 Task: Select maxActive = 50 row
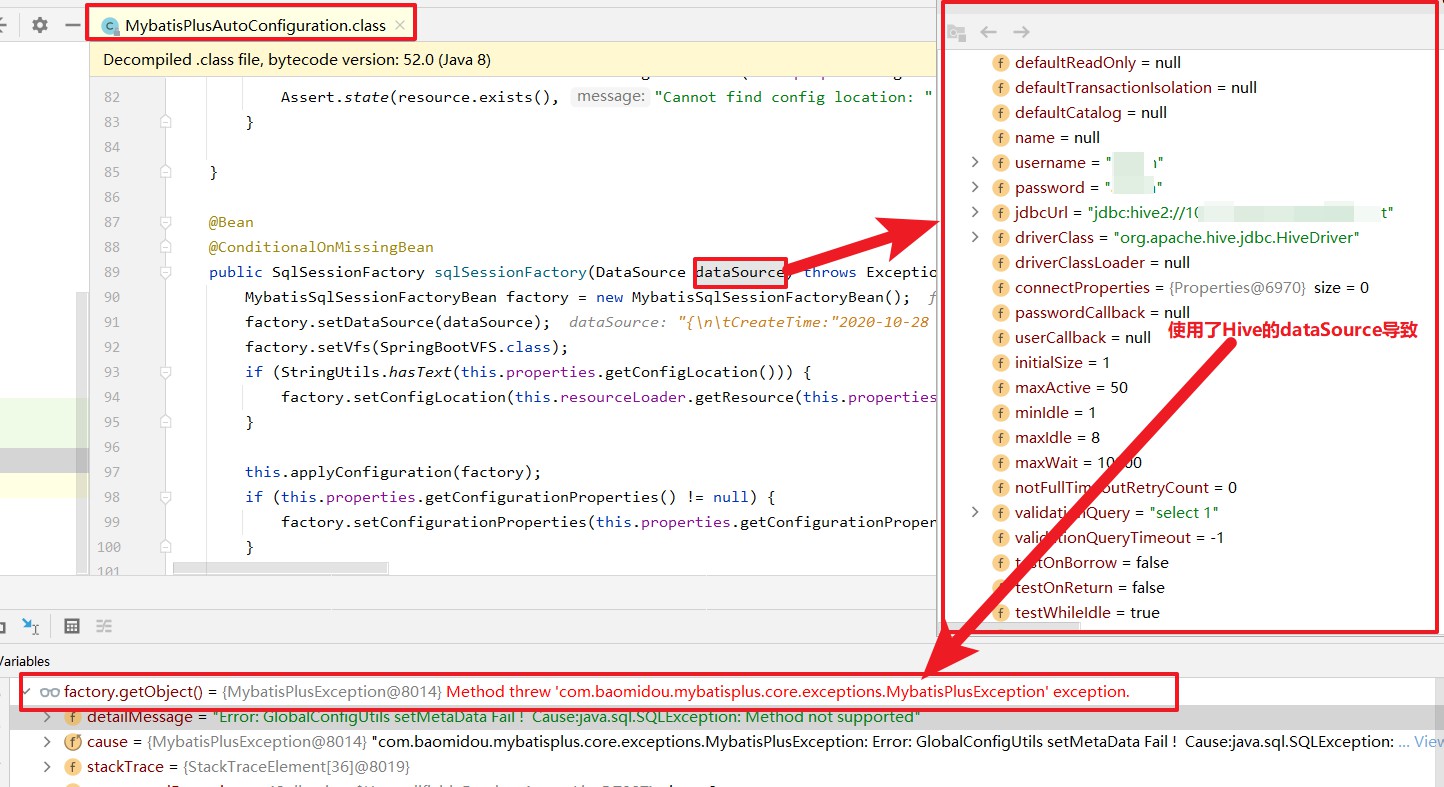coord(1060,387)
